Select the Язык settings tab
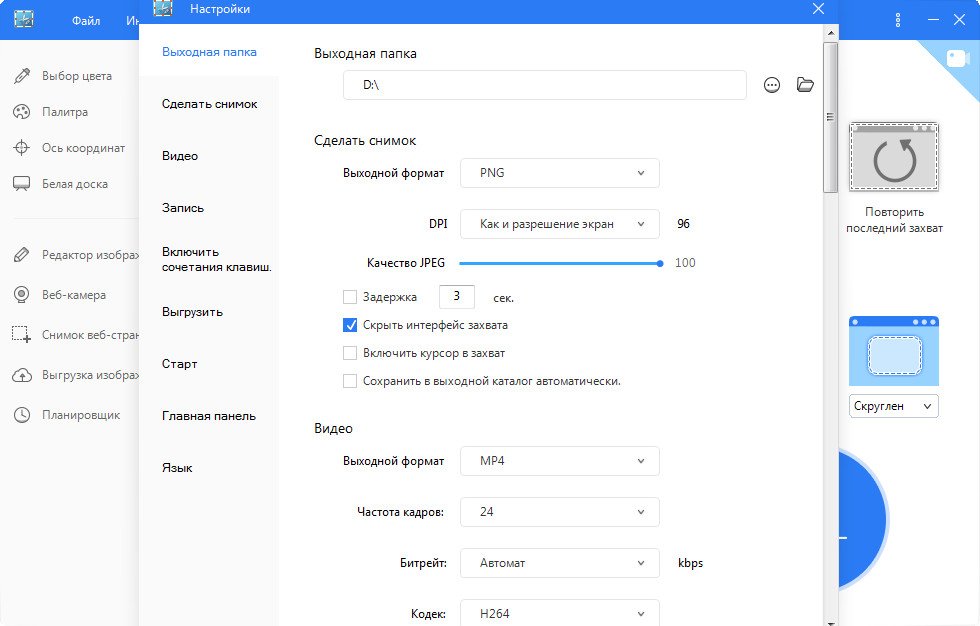Image resolution: width=980 pixels, height=626 pixels. (x=178, y=467)
